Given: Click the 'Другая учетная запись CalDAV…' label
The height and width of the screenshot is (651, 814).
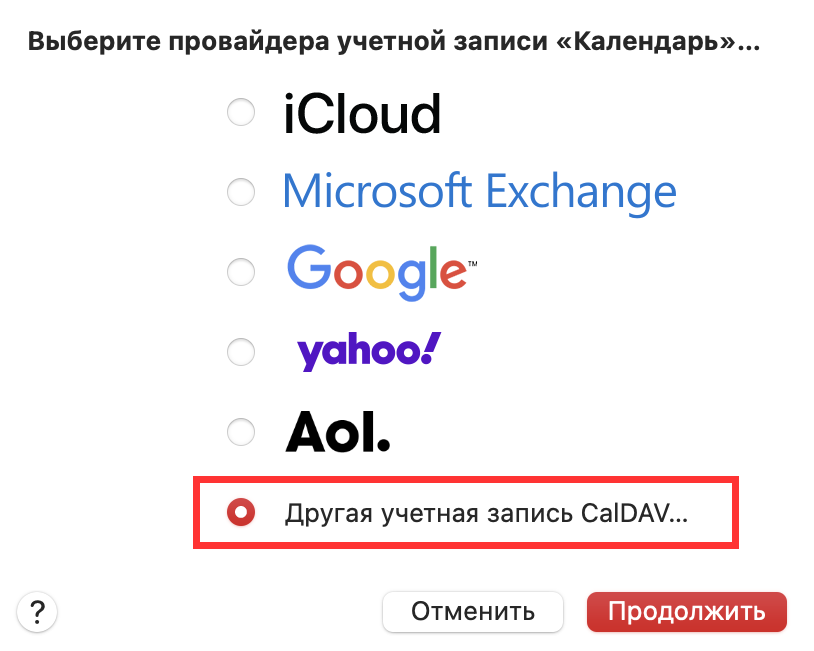Looking at the screenshot, I should click(x=487, y=514).
